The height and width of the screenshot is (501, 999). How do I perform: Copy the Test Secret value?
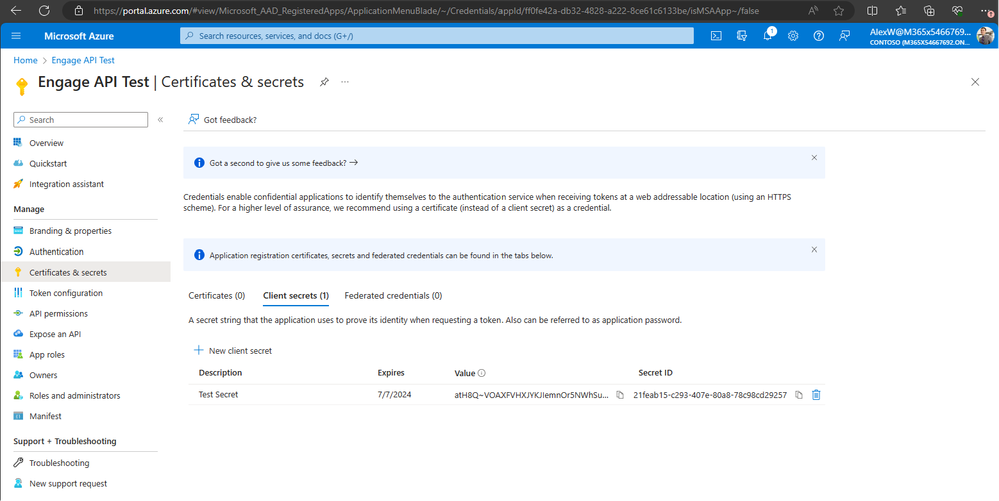tap(619, 395)
